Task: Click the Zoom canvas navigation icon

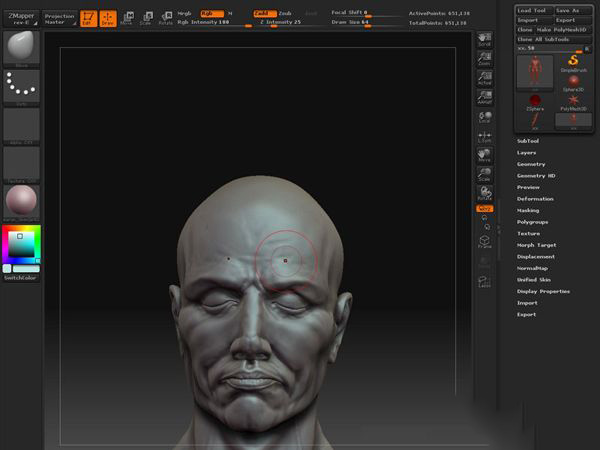Action: point(484,59)
